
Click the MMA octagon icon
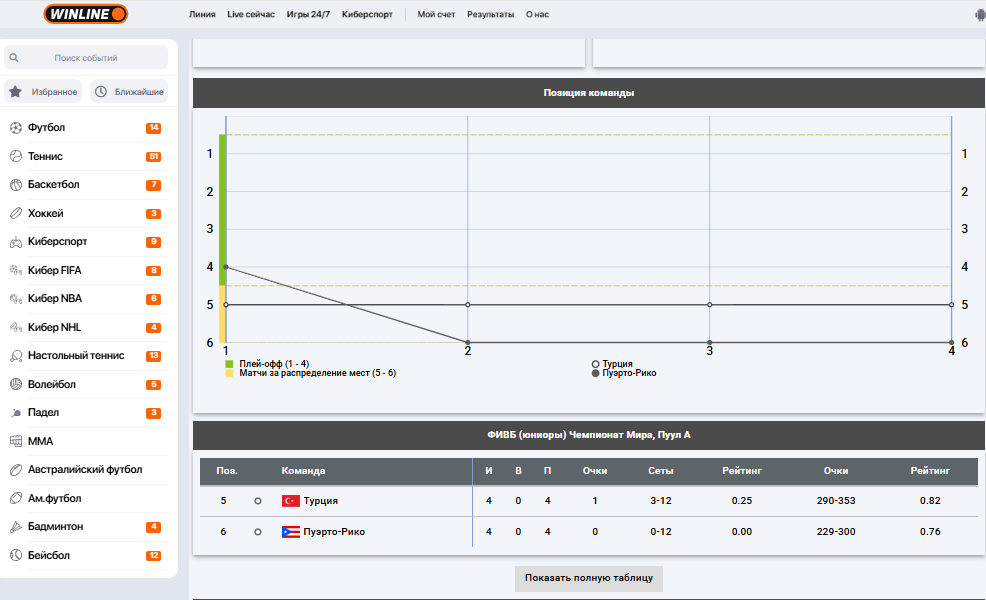[16, 441]
